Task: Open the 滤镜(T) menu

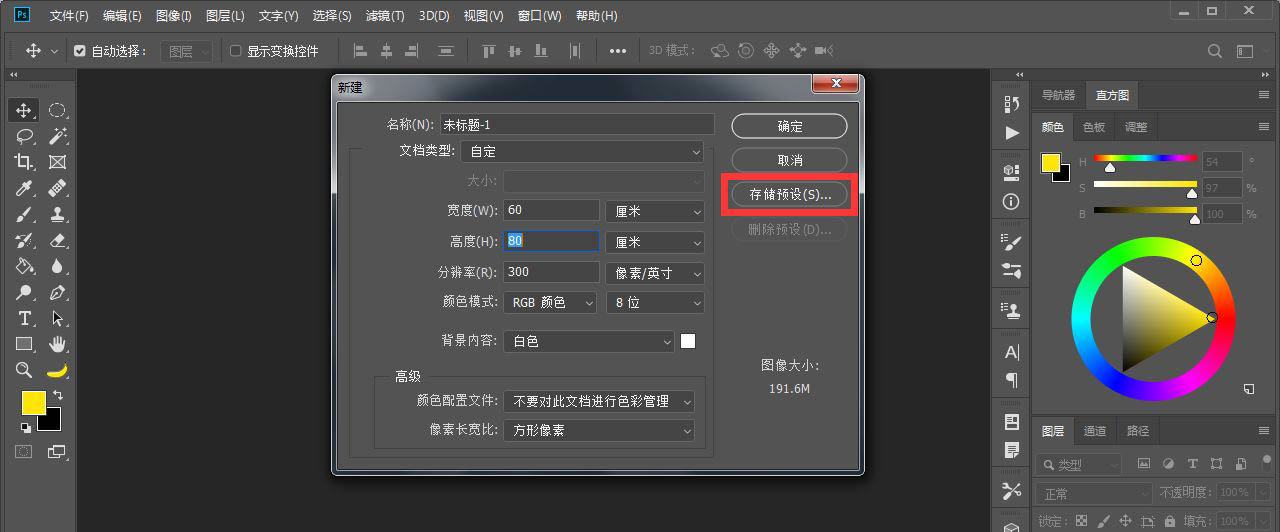Action: click(x=385, y=16)
